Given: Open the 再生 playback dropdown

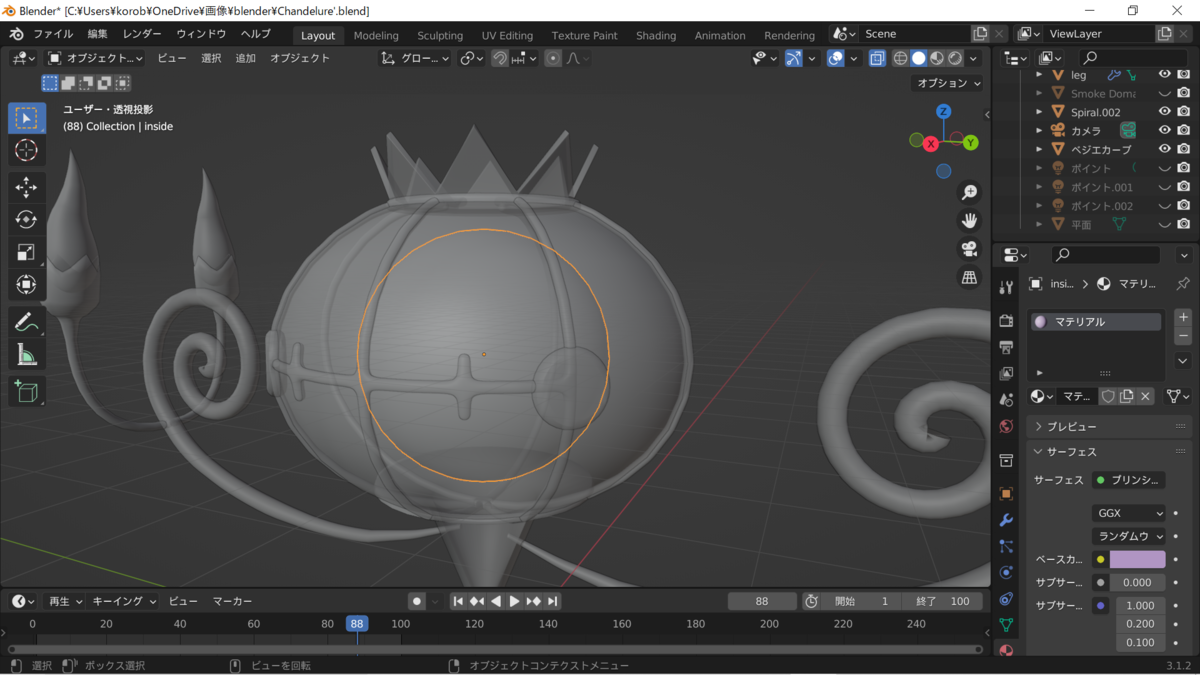Looking at the screenshot, I should (66, 601).
